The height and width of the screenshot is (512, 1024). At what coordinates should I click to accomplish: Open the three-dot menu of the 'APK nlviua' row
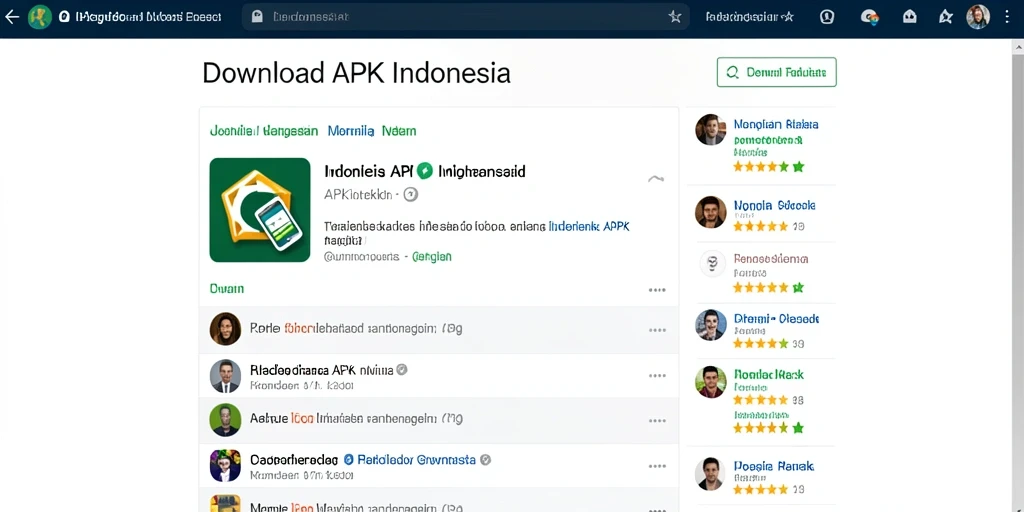point(657,376)
